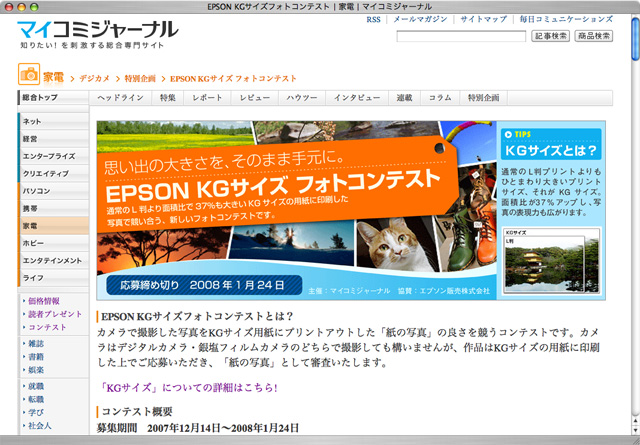Open the 読者プレゼント sidebar link
Viewport: 640px width, 445px height.
coord(55,314)
